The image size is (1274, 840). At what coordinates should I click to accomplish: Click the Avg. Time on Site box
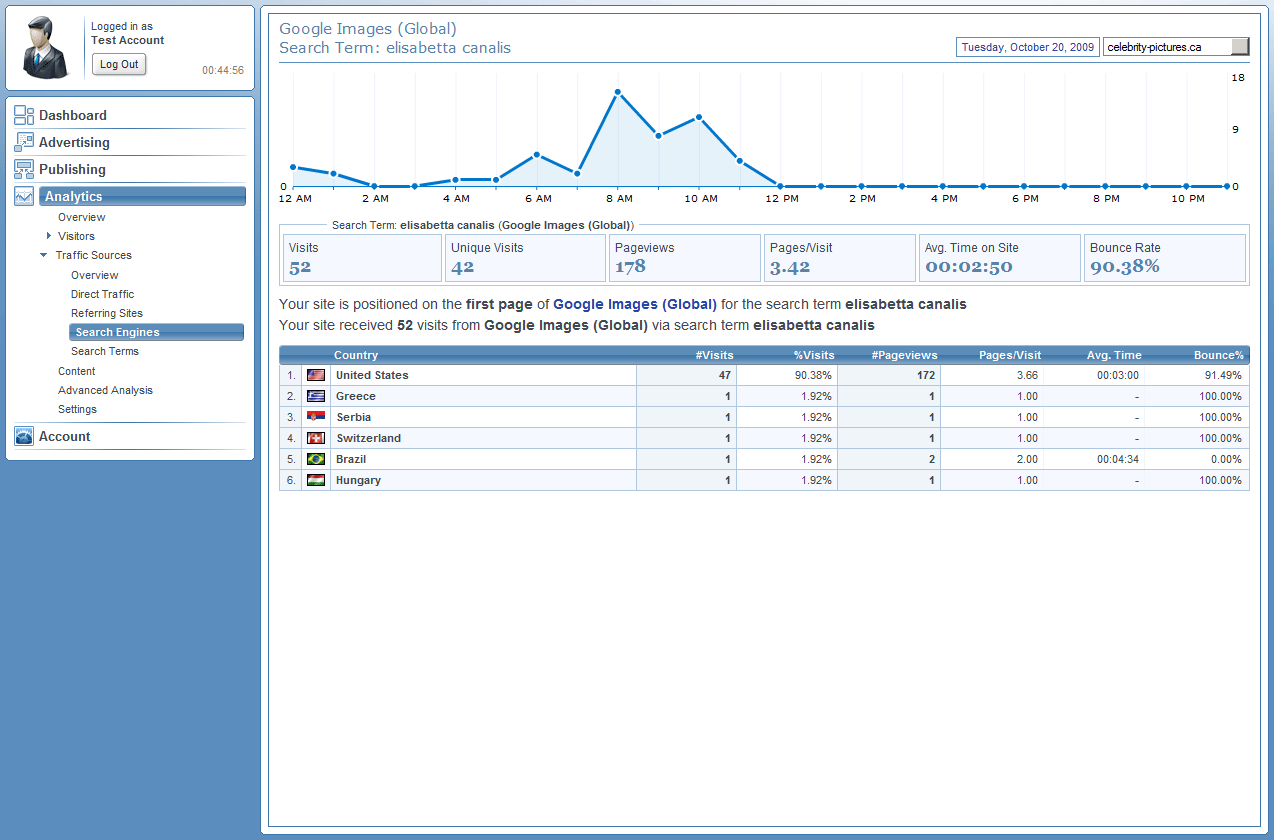pyautogui.click(x=999, y=258)
